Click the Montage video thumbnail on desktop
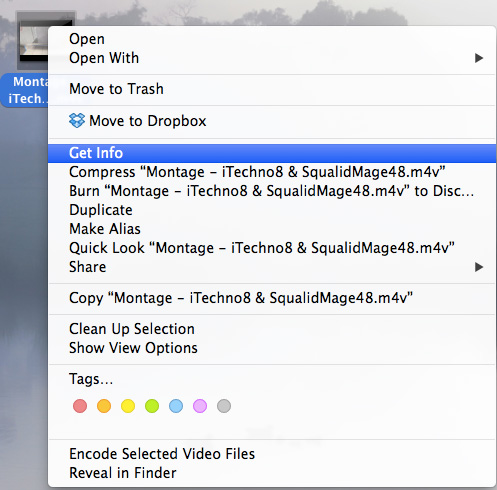Screen dimensions: 497x490 (33, 41)
